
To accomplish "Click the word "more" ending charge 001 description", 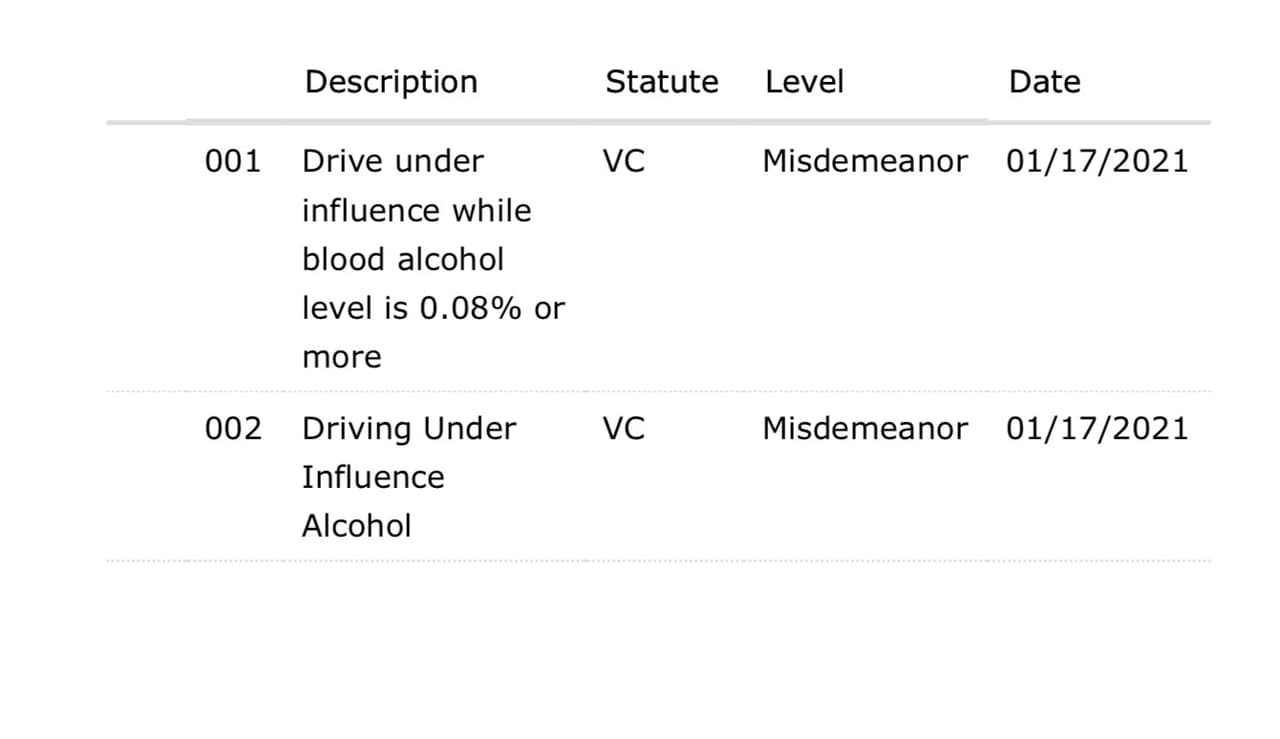I will 341,358.
